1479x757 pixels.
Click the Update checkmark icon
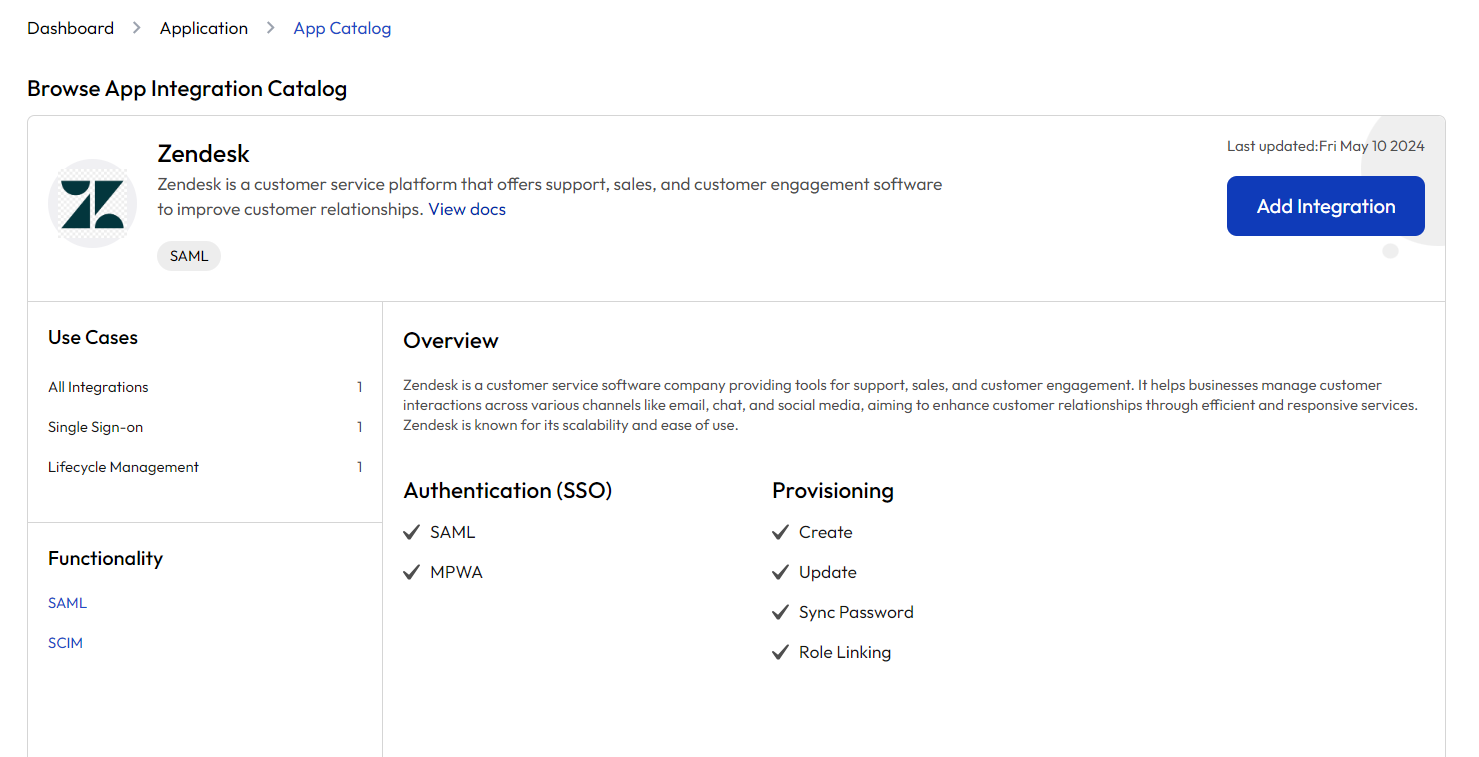point(781,573)
